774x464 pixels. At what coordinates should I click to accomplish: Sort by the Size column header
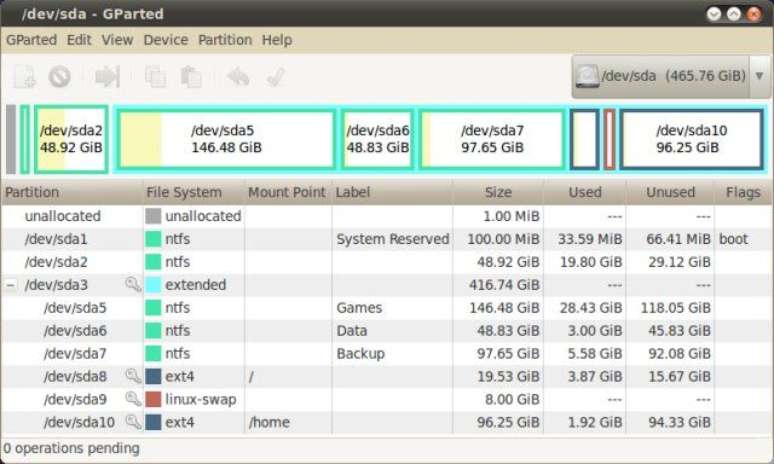(x=498, y=192)
